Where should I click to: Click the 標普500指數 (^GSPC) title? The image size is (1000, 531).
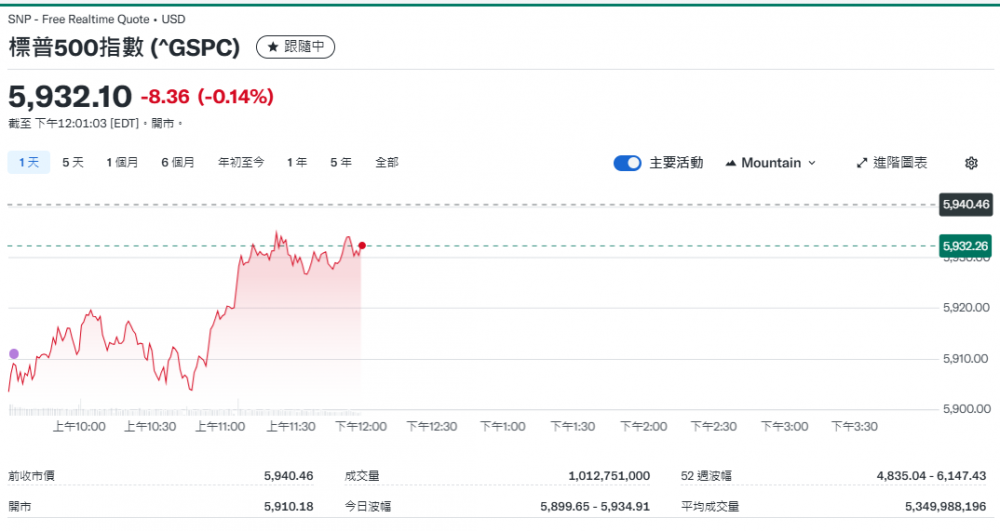tap(125, 47)
